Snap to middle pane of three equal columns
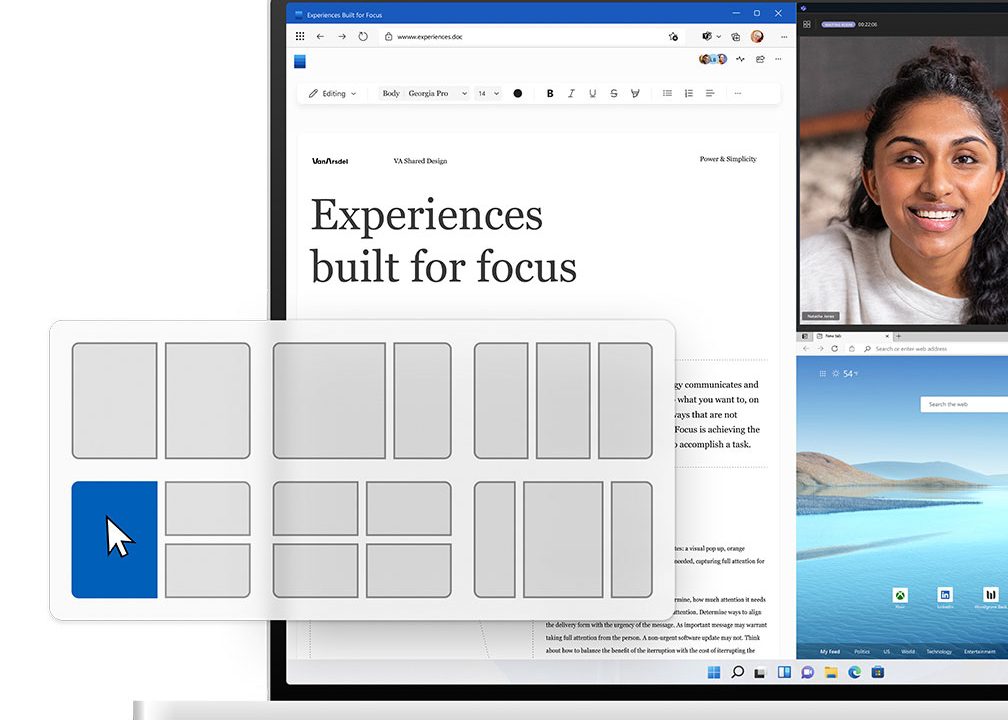Viewport: 1008px width, 720px height. pyautogui.click(x=563, y=400)
